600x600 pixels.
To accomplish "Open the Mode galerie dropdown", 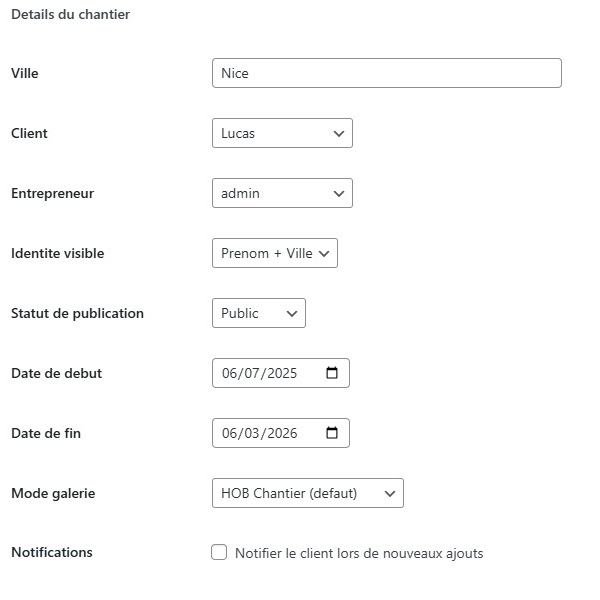I will coord(307,493).
